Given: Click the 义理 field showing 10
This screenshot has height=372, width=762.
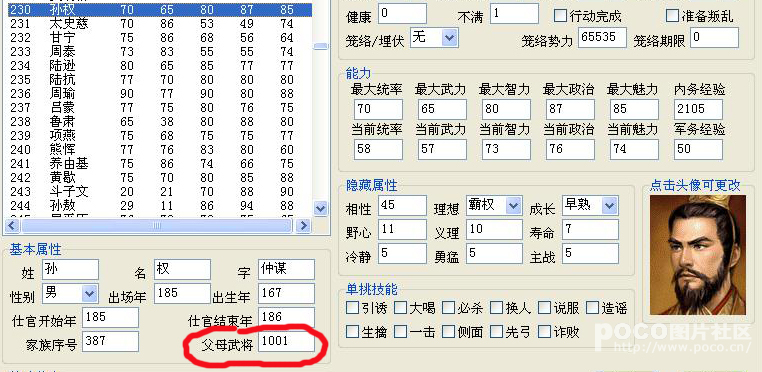Looking at the screenshot, I should (x=494, y=230).
